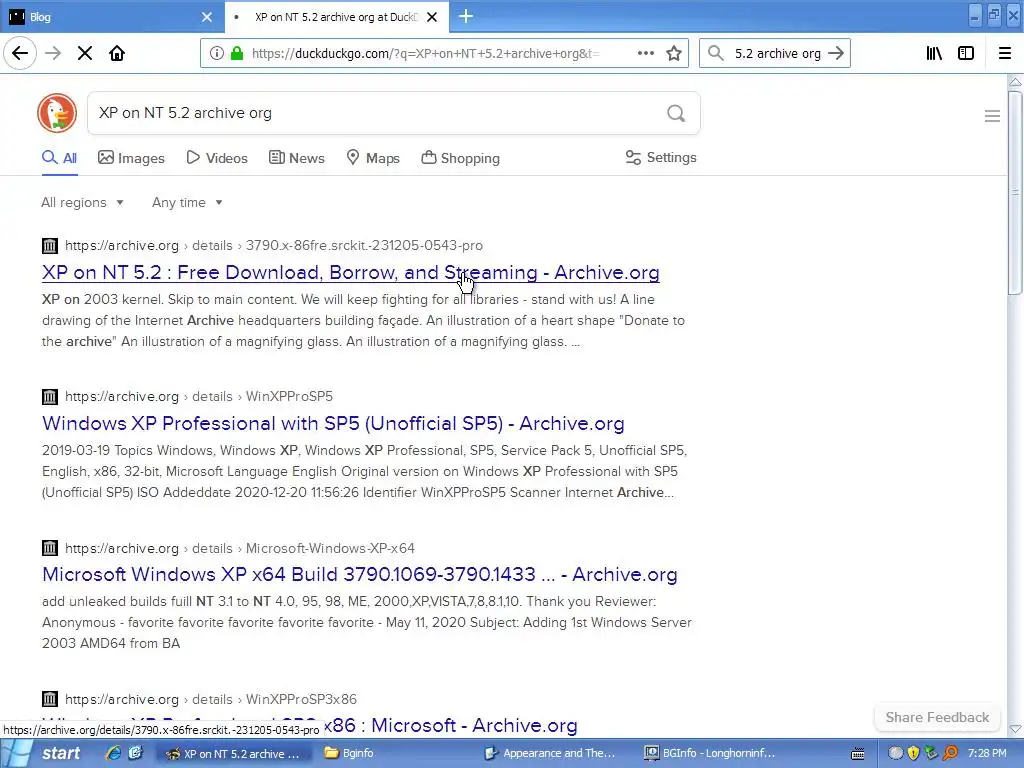Open a new browser tab
Screen dimensions: 1024x768
click(x=466, y=16)
